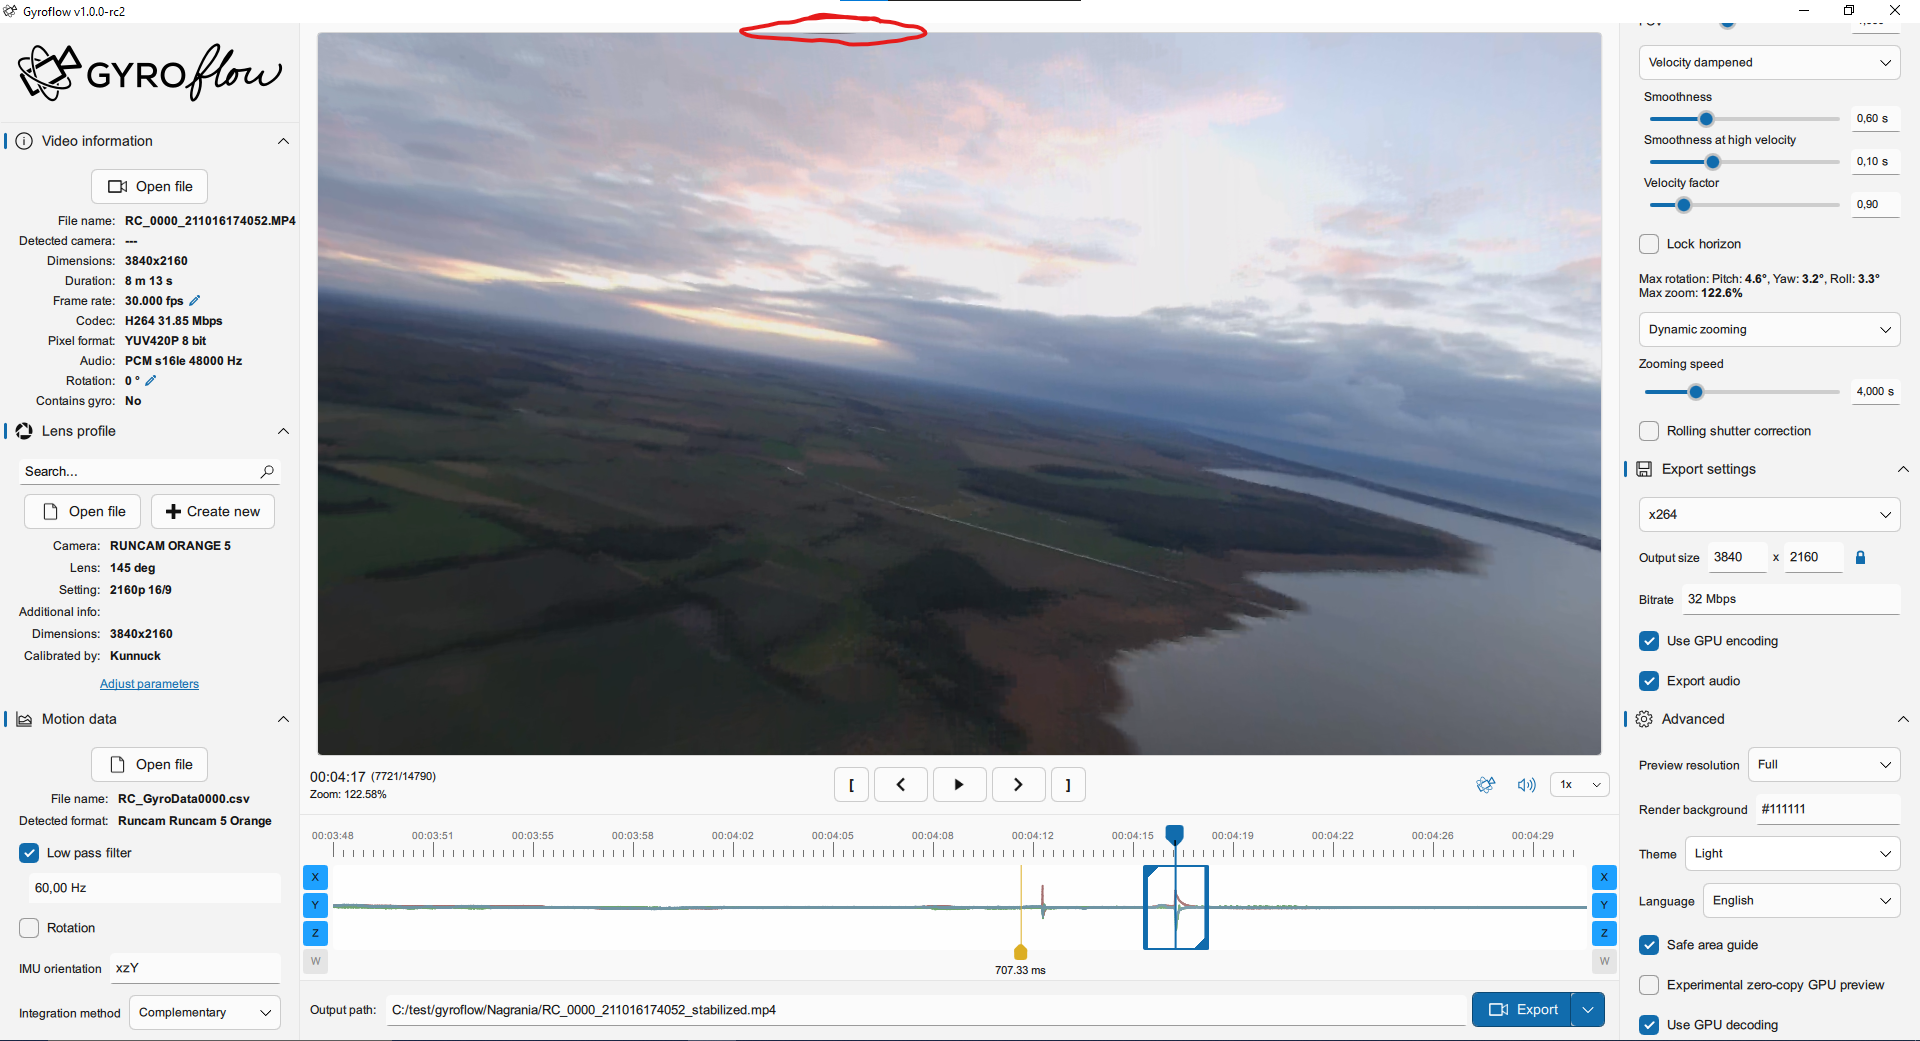
Task: Create a new lens profile
Action: coord(212,511)
